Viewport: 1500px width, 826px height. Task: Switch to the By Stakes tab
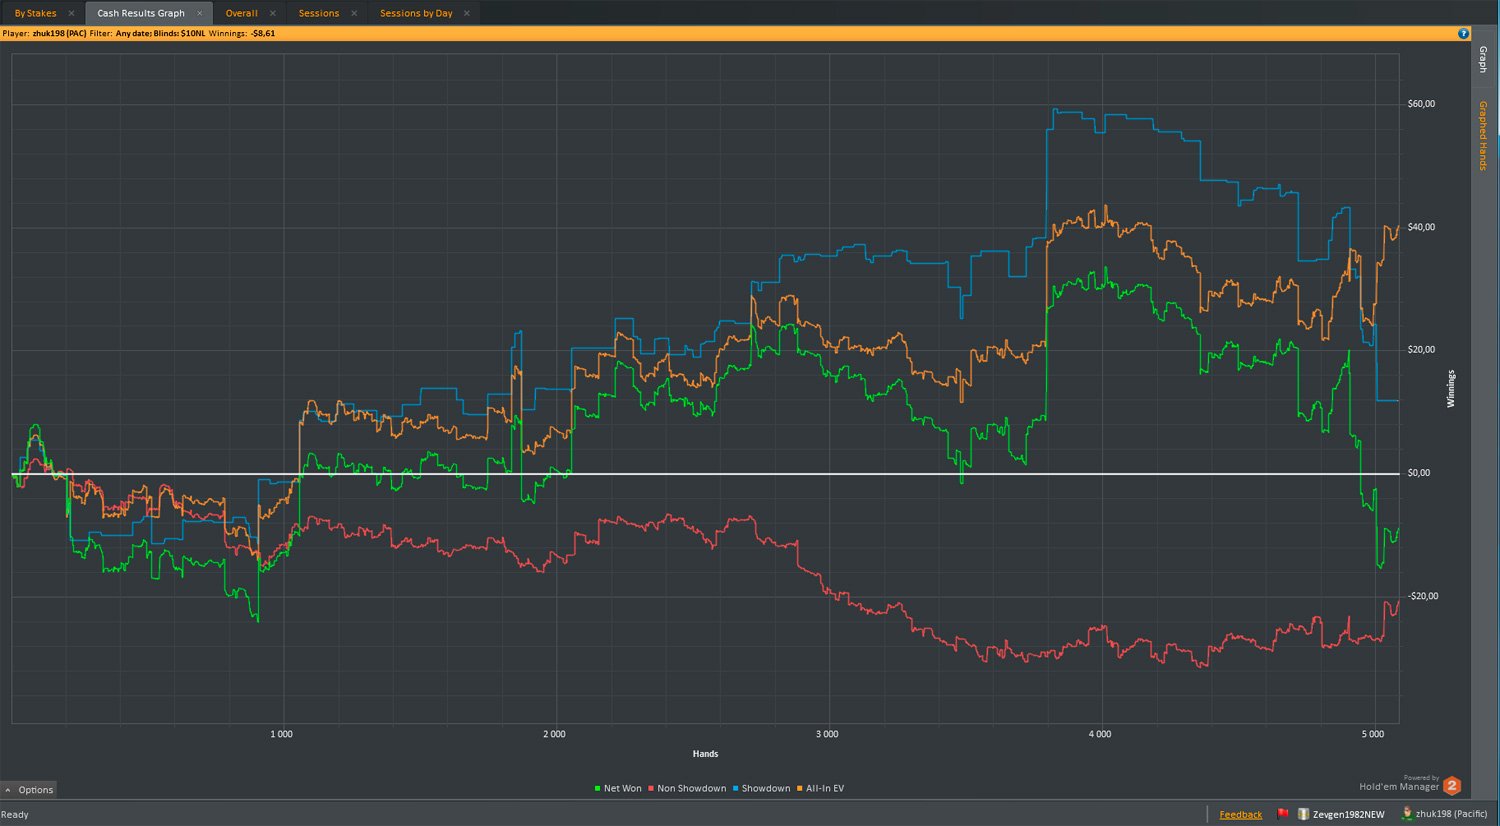(x=35, y=13)
